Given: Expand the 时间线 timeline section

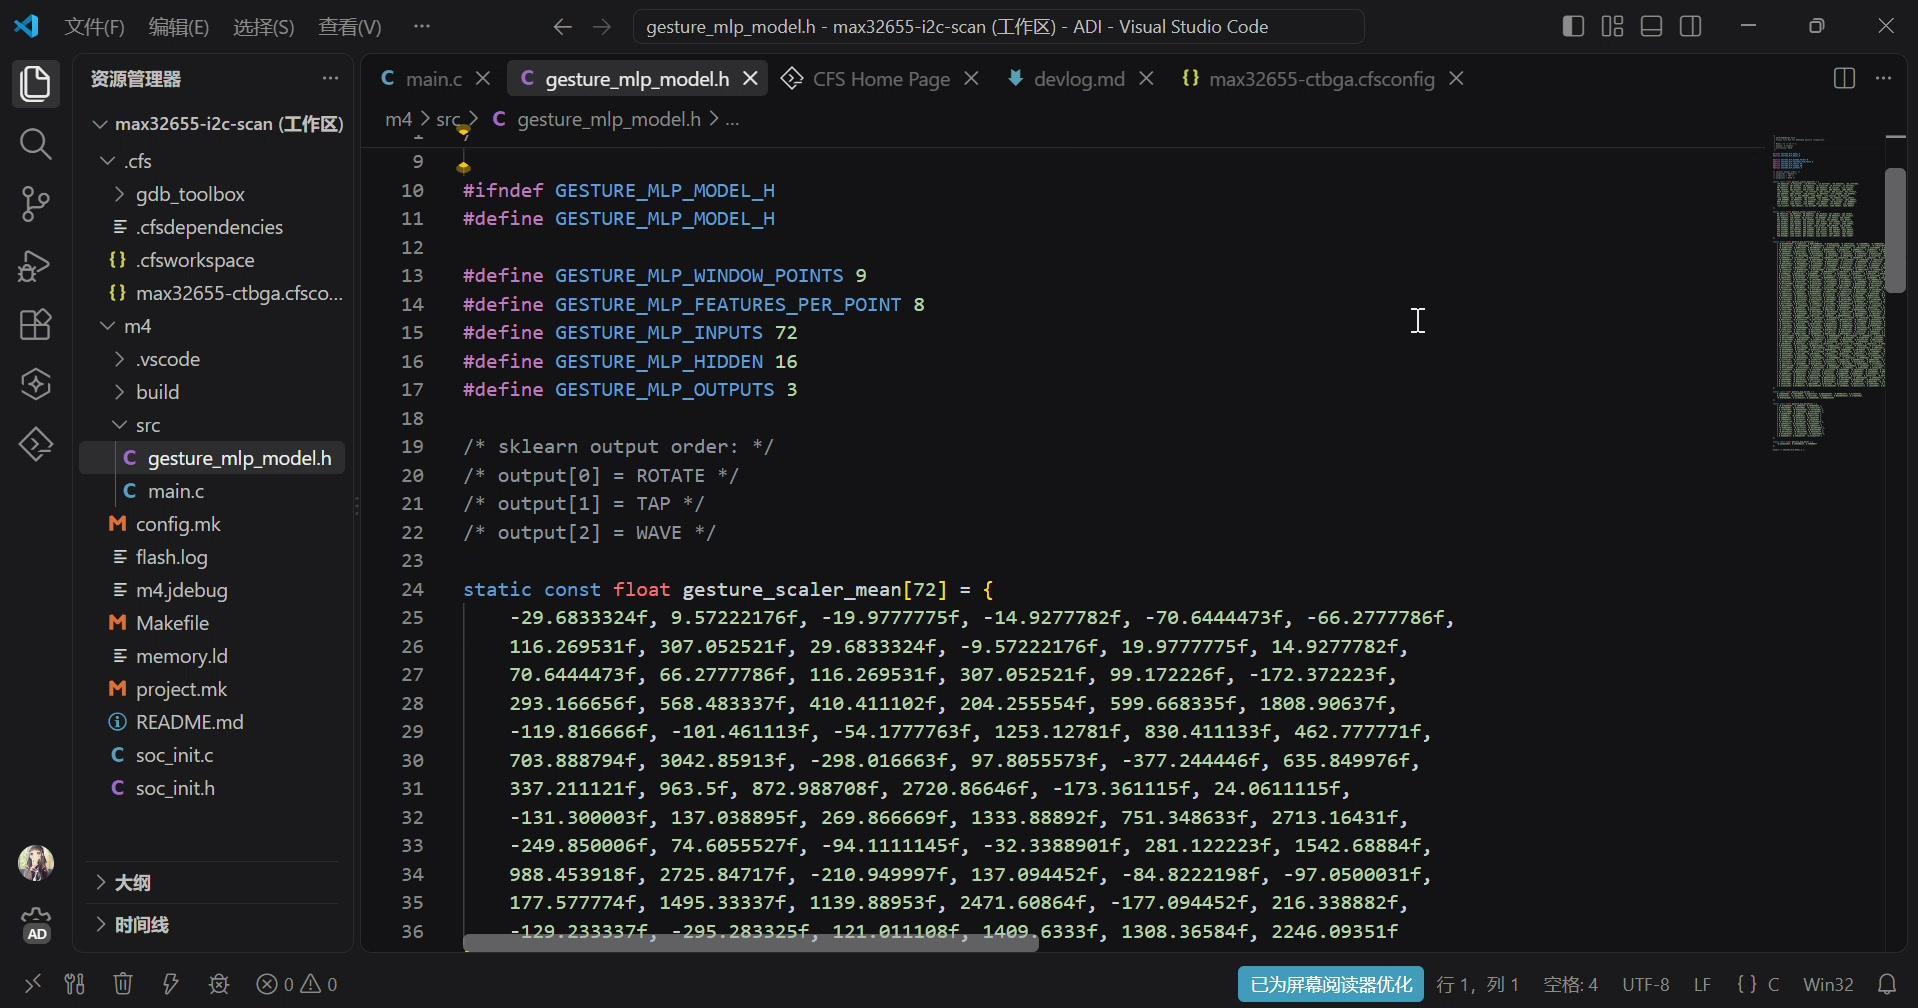Looking at the screenshot, I should tap(212, 925).
